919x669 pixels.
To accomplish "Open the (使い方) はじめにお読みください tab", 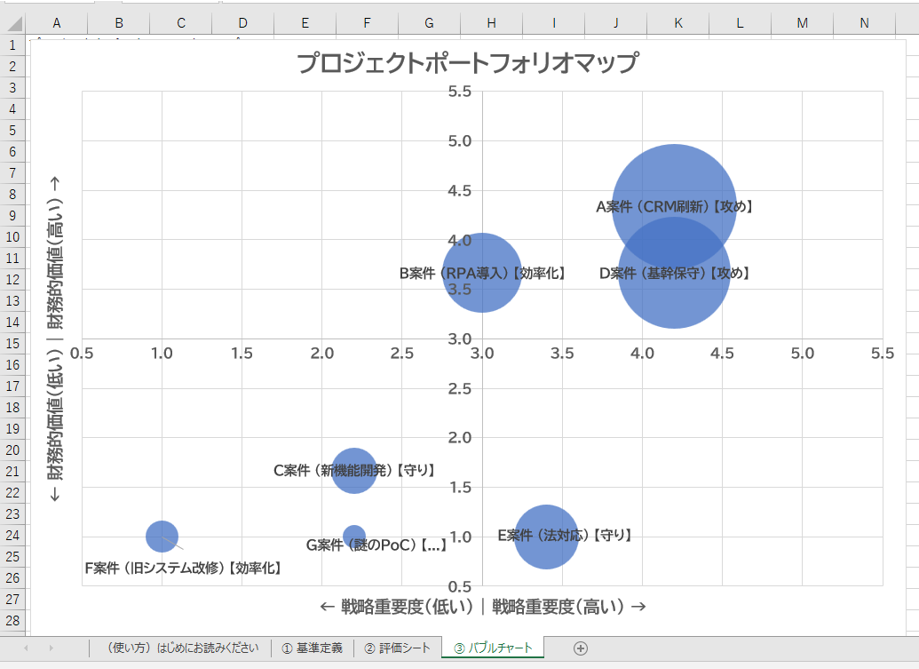I will [x=181, y=648].
